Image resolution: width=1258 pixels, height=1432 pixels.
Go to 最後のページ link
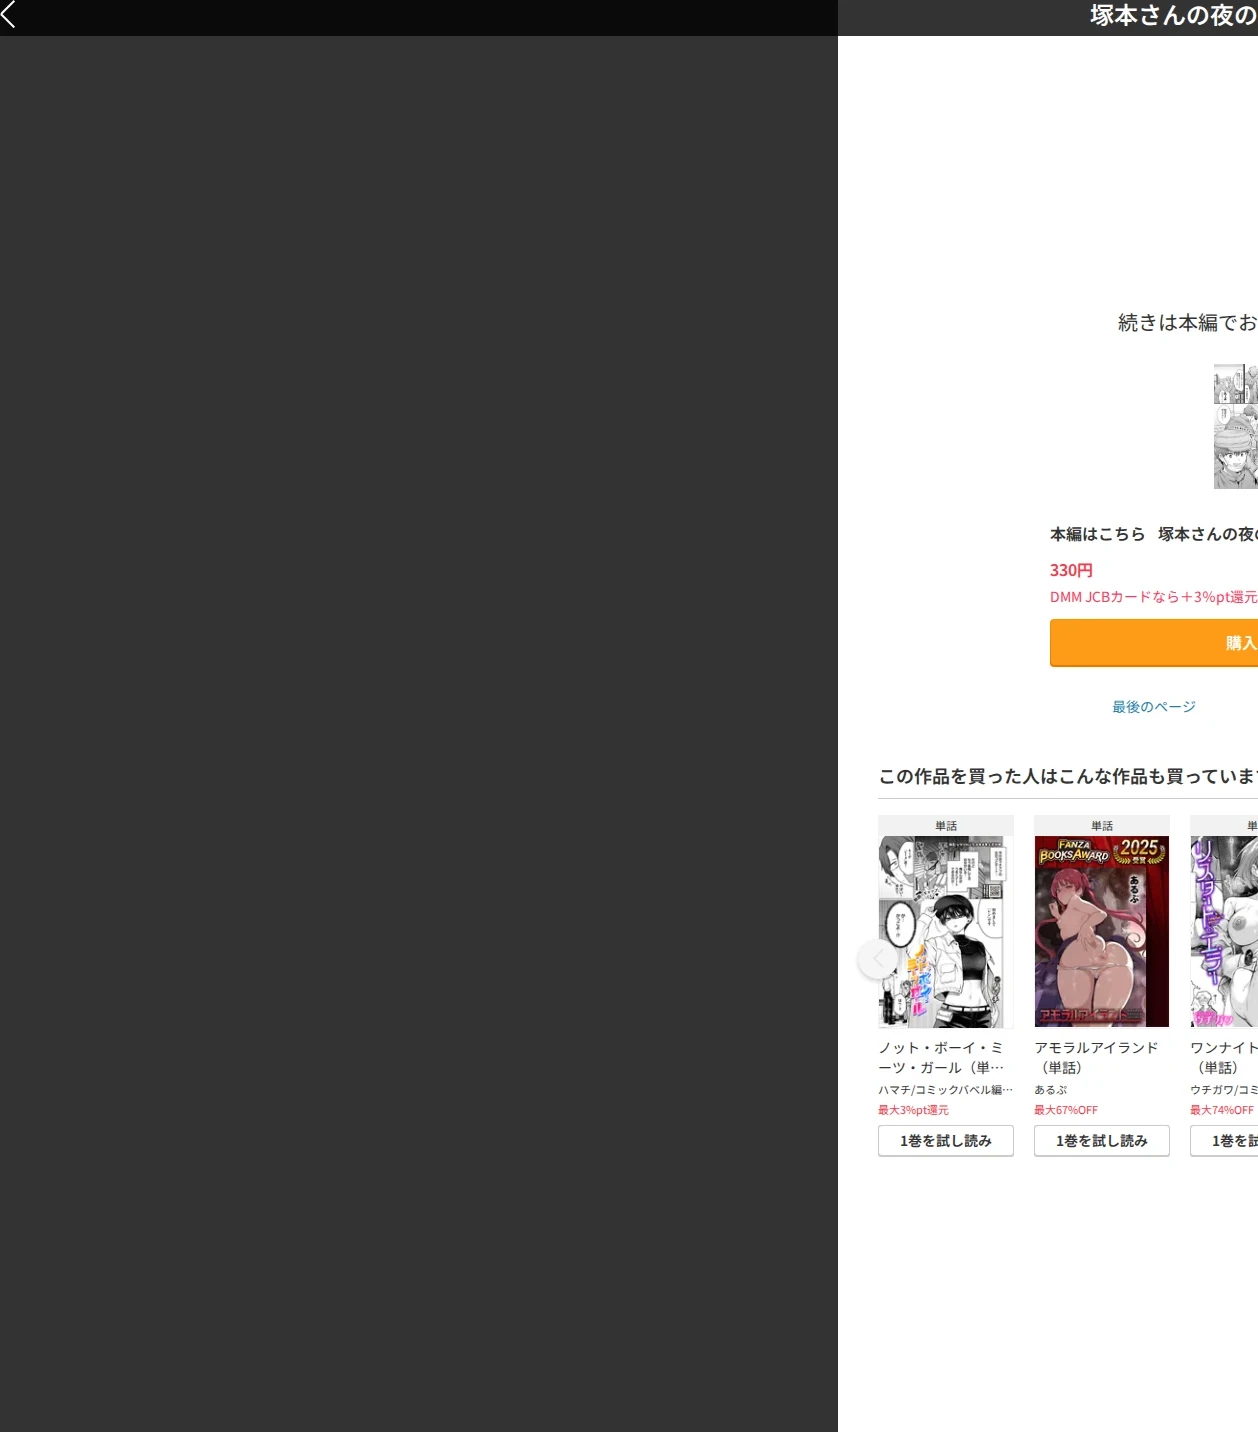[1154, 707]
